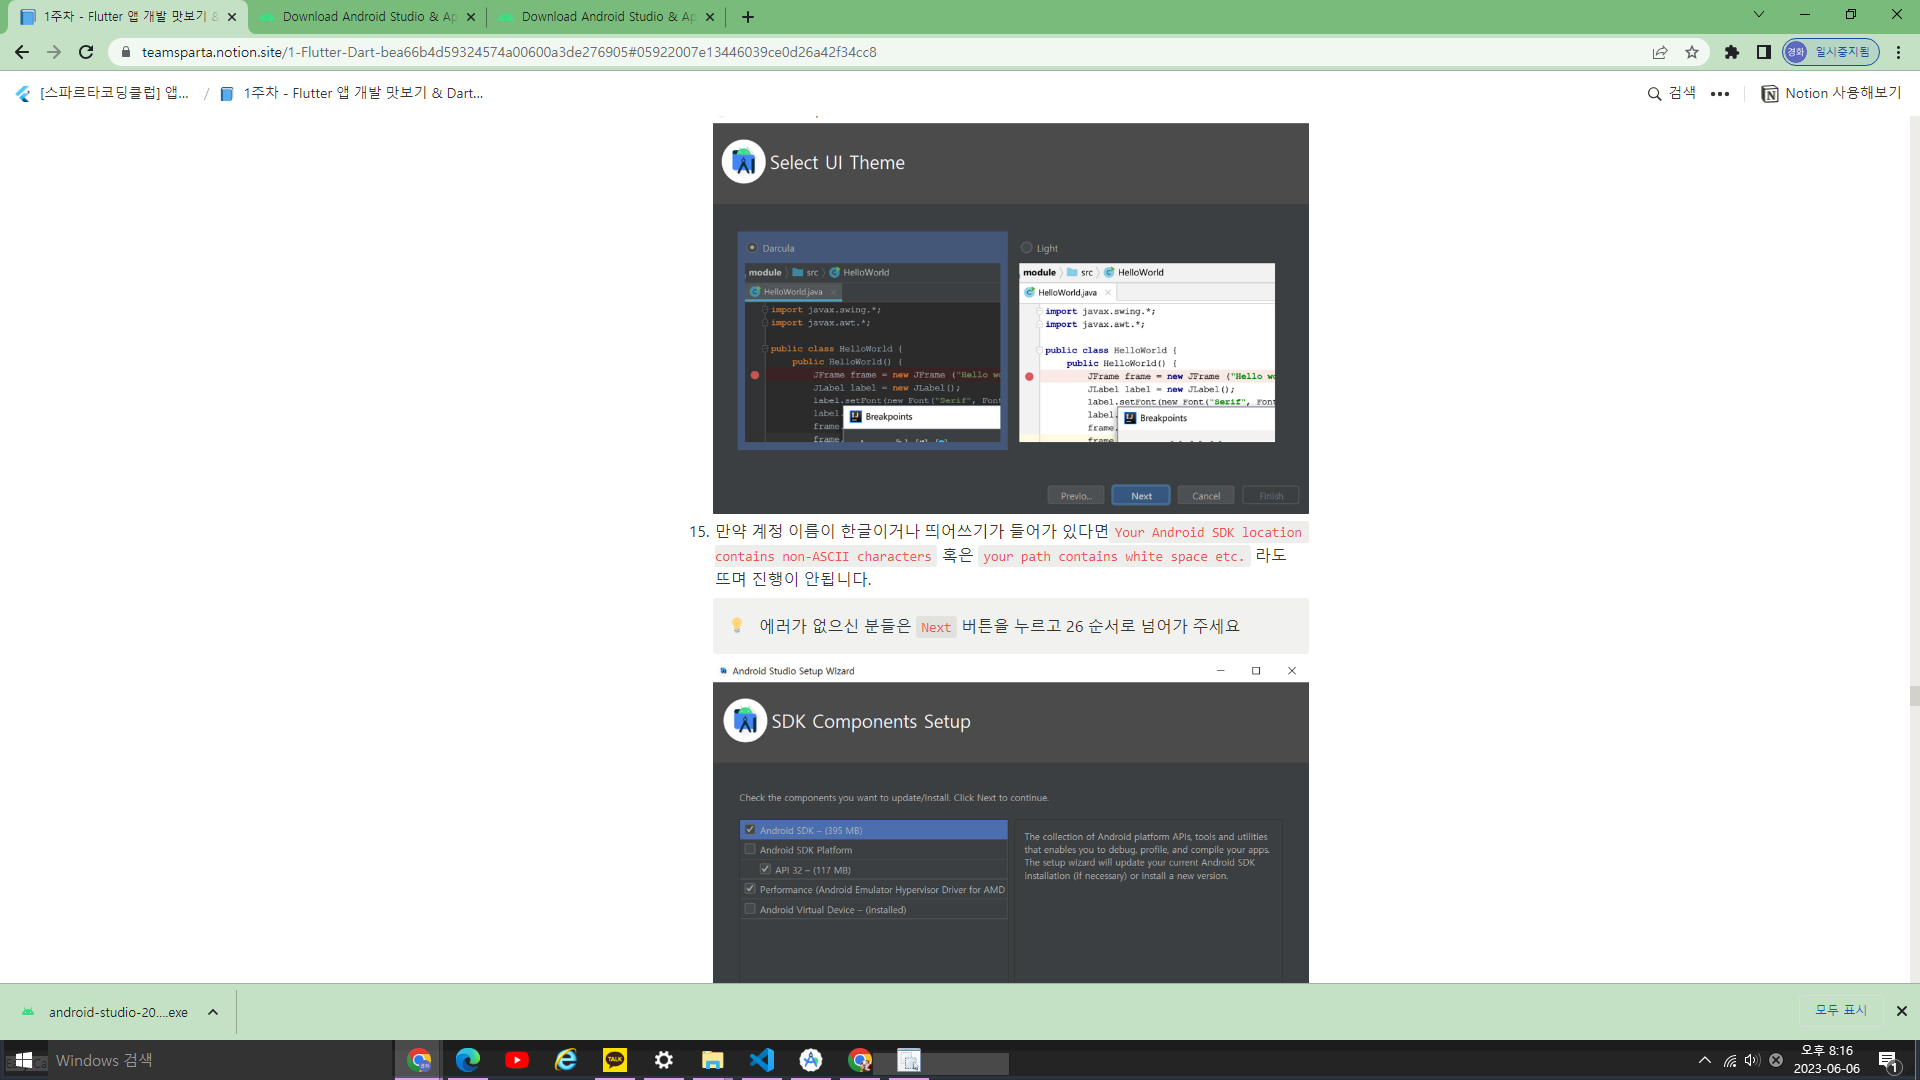Show hidden system tray icons
This screenshot has height=1080, width=1920.
click(x=1705, y=1060)
